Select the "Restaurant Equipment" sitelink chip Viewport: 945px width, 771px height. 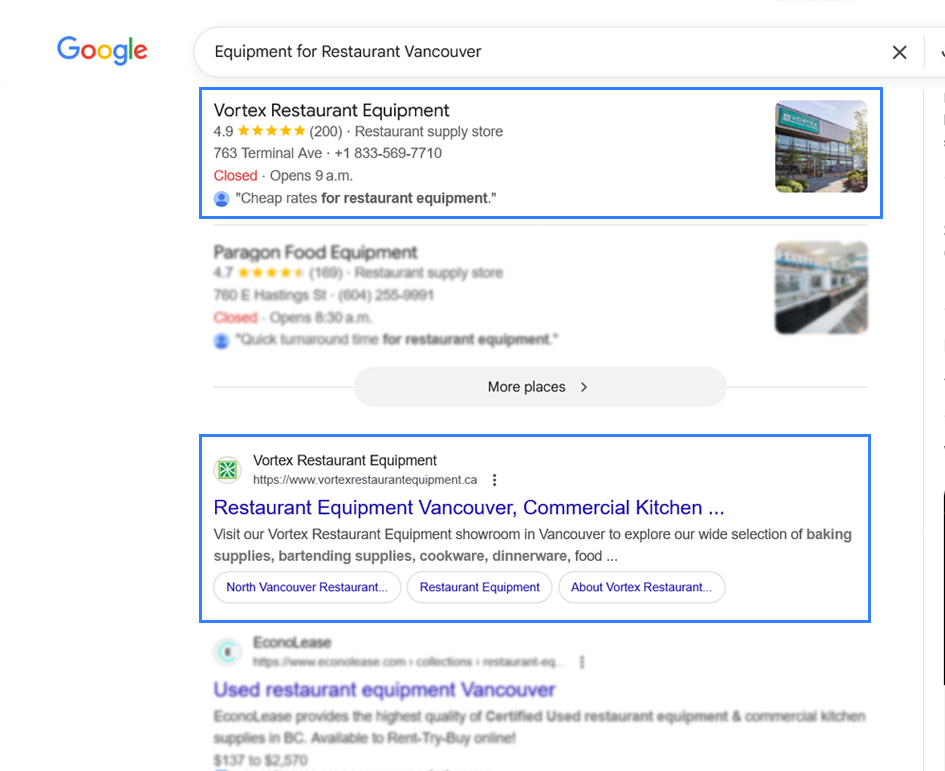(x=480, y=587)
